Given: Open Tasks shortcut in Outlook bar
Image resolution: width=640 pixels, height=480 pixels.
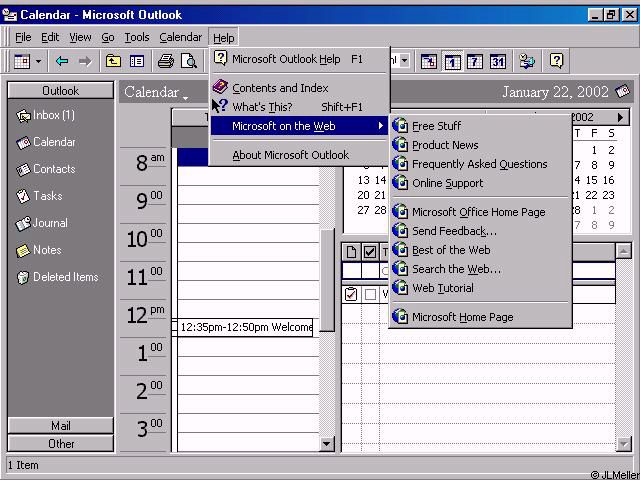Looking at the screenshot, I should click(39, 196).
